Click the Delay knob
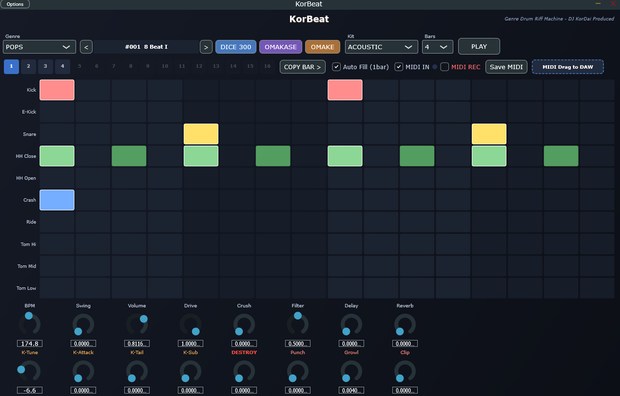This screenshot has height=396, width=620. [x=351, y=324]
